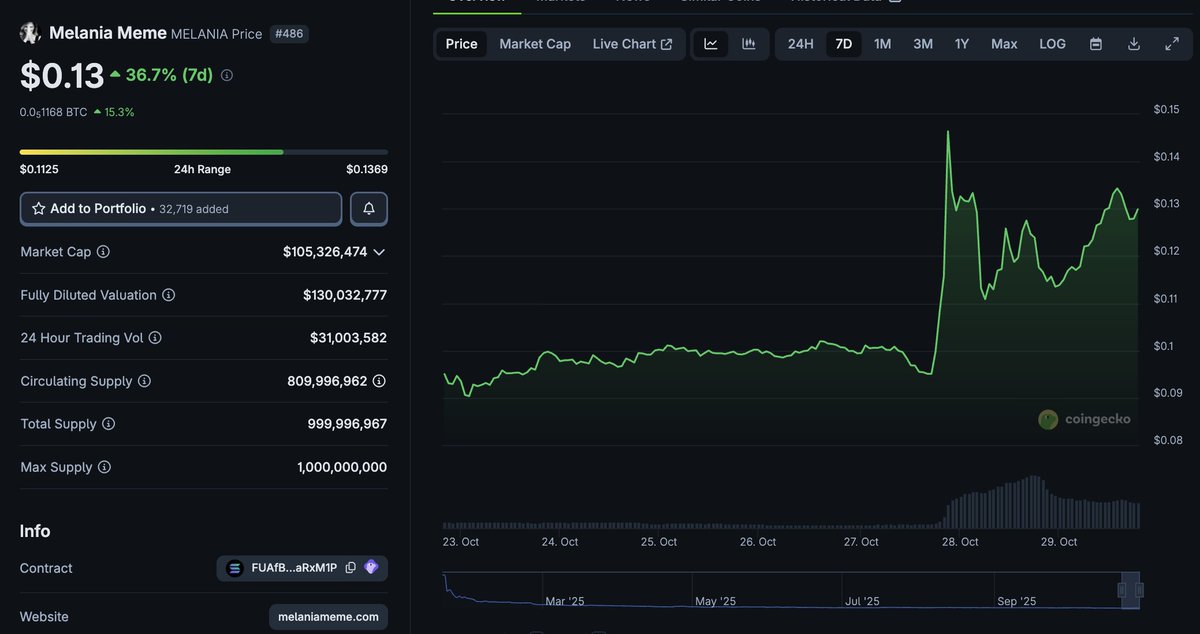1200x634 pixels.
Task: Click the Total Supply info icon
Action: click(108, 424)
